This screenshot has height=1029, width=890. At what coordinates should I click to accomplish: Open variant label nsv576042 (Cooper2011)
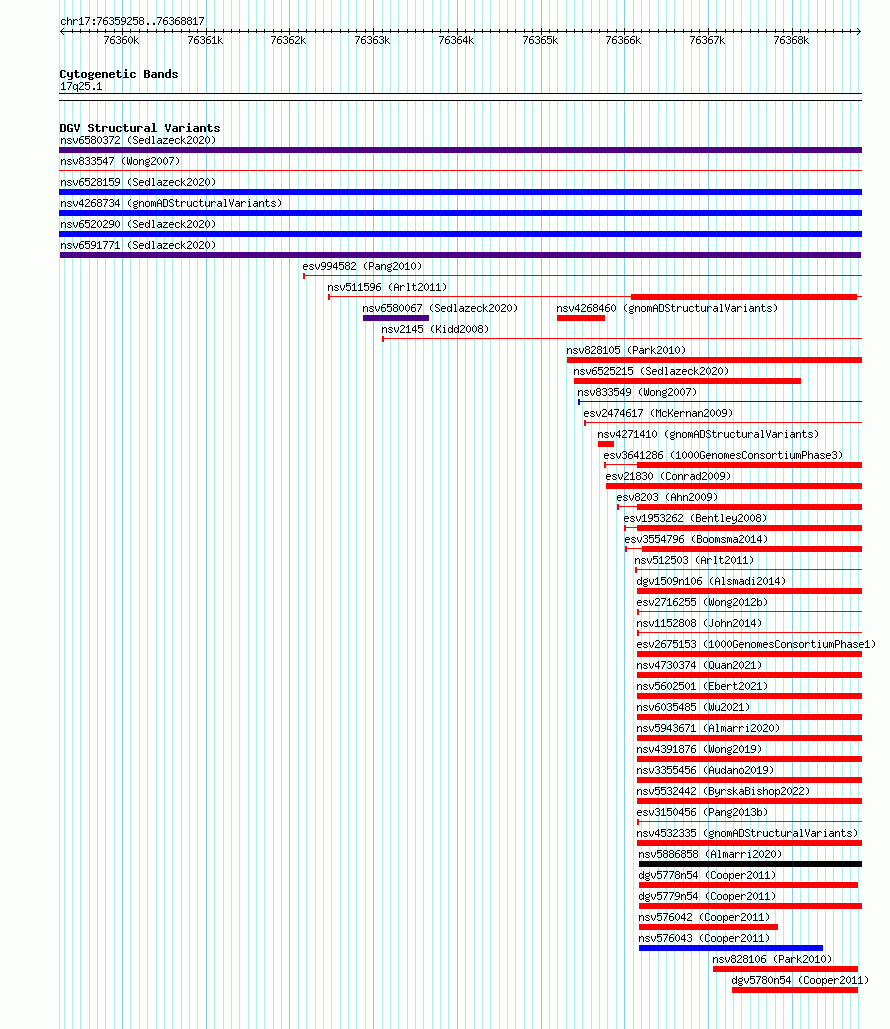click(x=704, y=917)
